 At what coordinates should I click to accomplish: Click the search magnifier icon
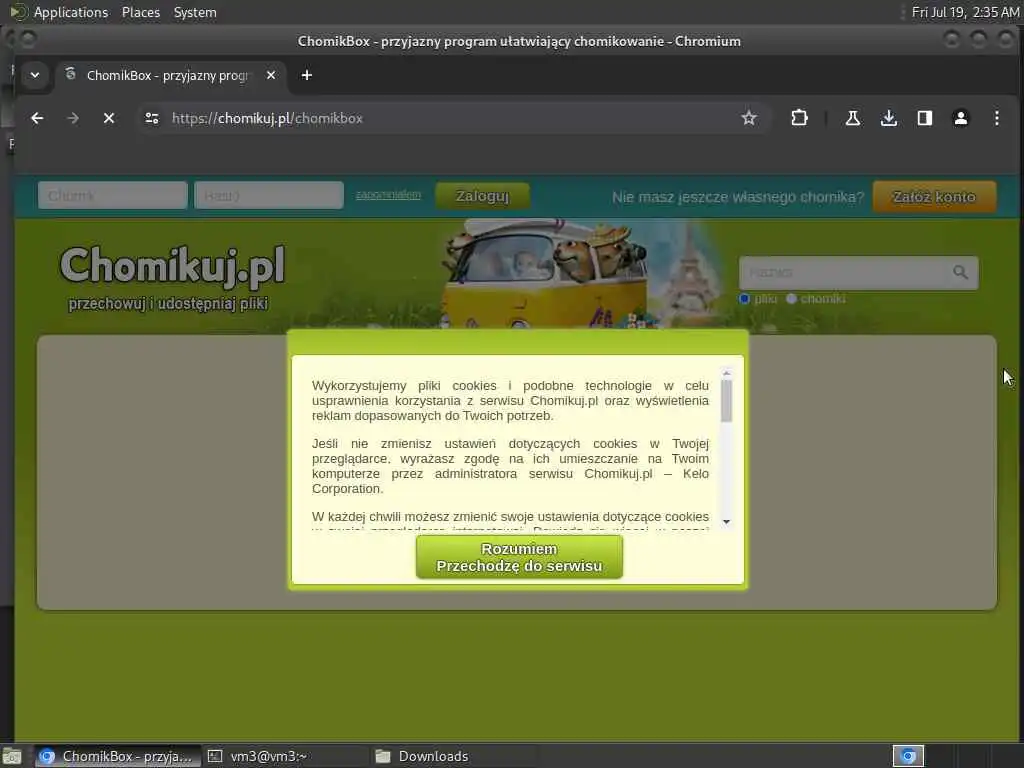[x=959, y=272]
